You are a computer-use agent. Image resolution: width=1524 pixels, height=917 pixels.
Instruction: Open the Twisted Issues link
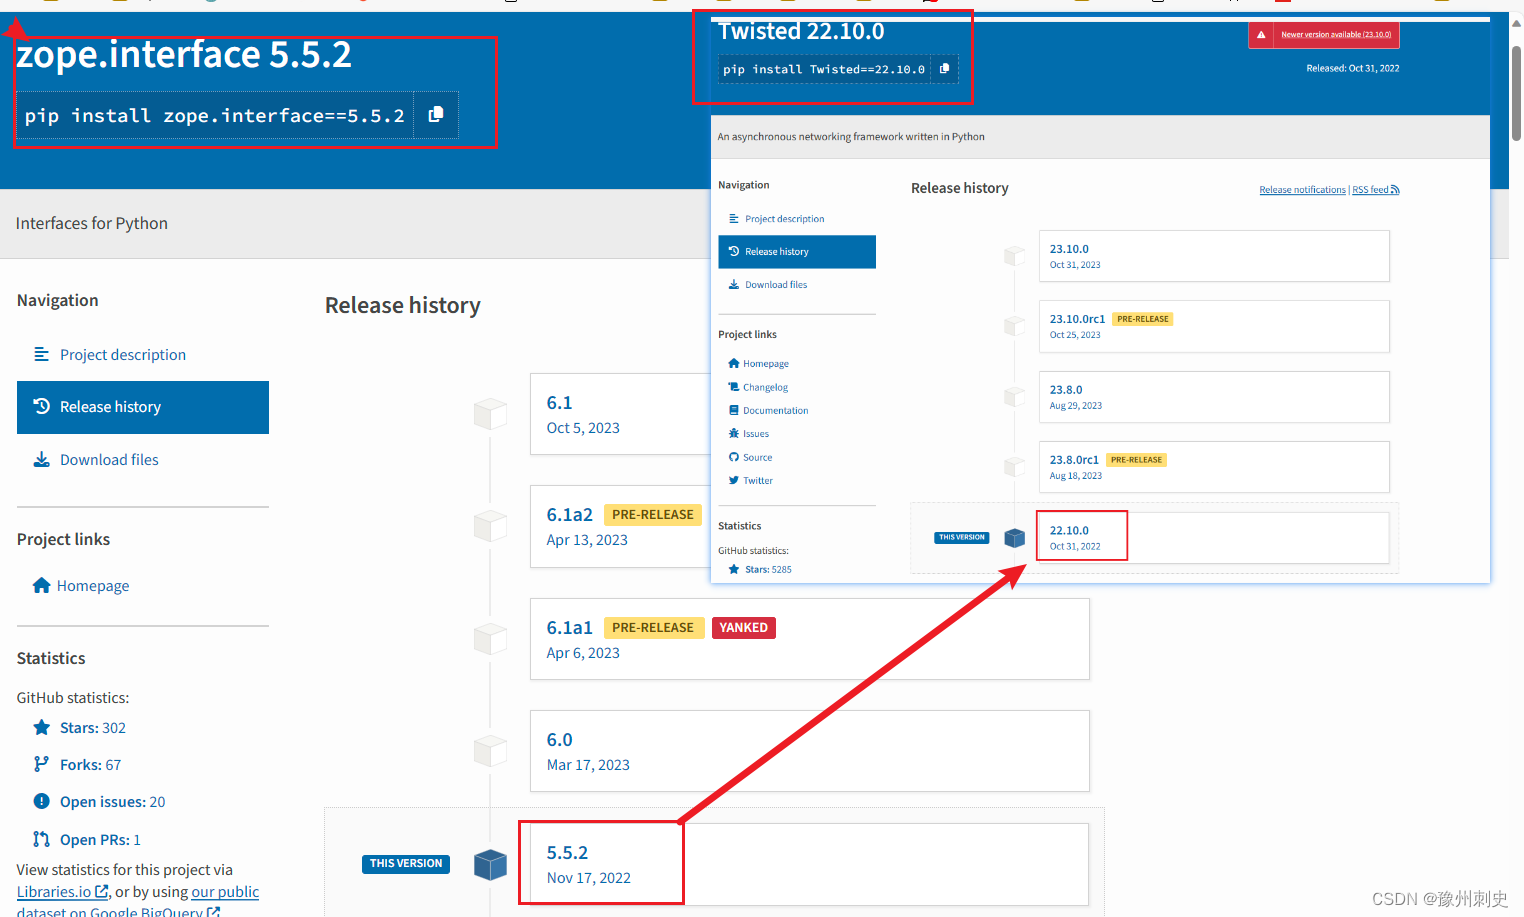click(x=756, y=434)
